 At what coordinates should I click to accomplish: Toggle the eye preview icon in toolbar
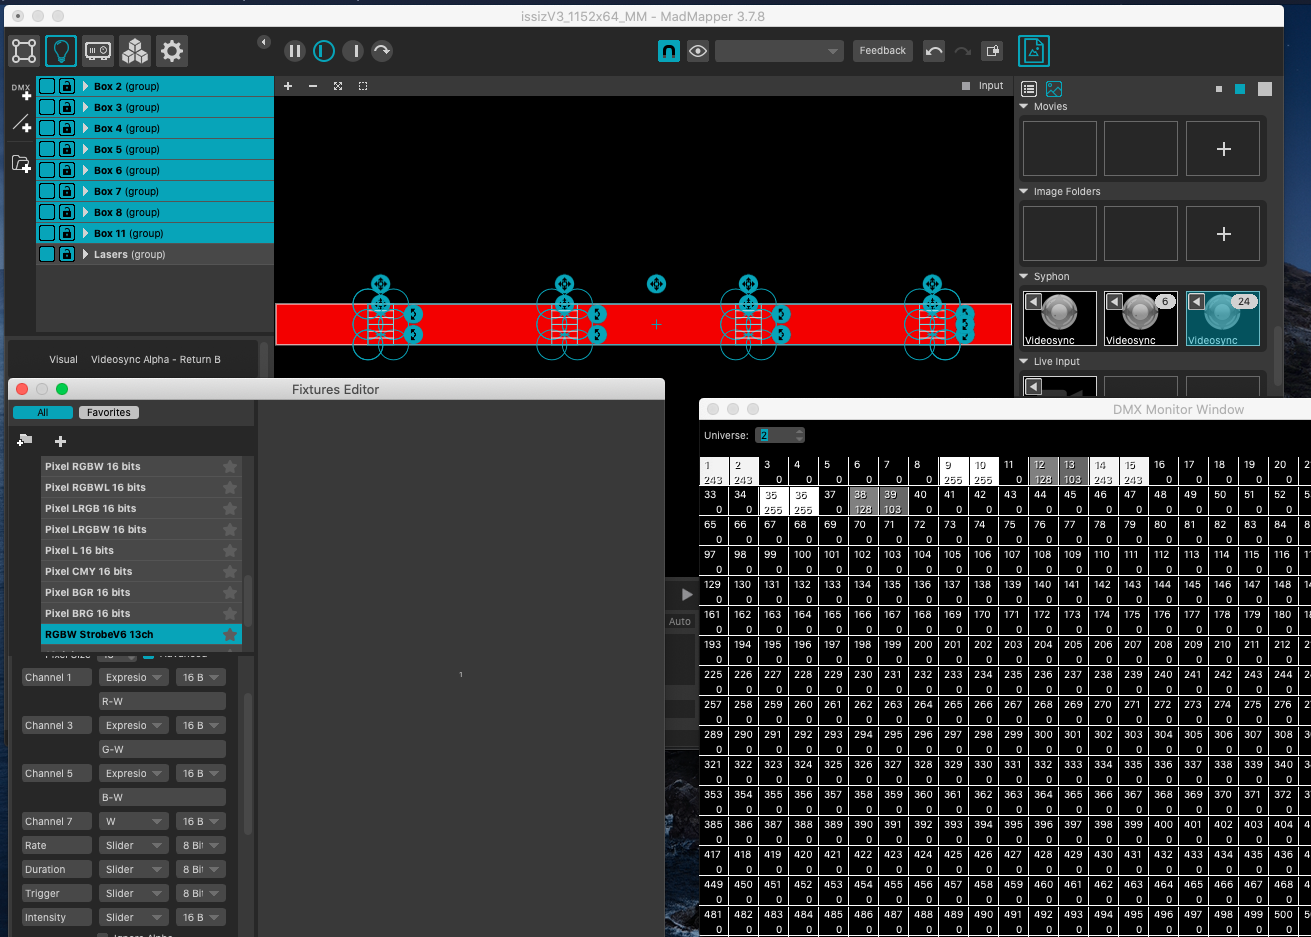coord(698,51)
